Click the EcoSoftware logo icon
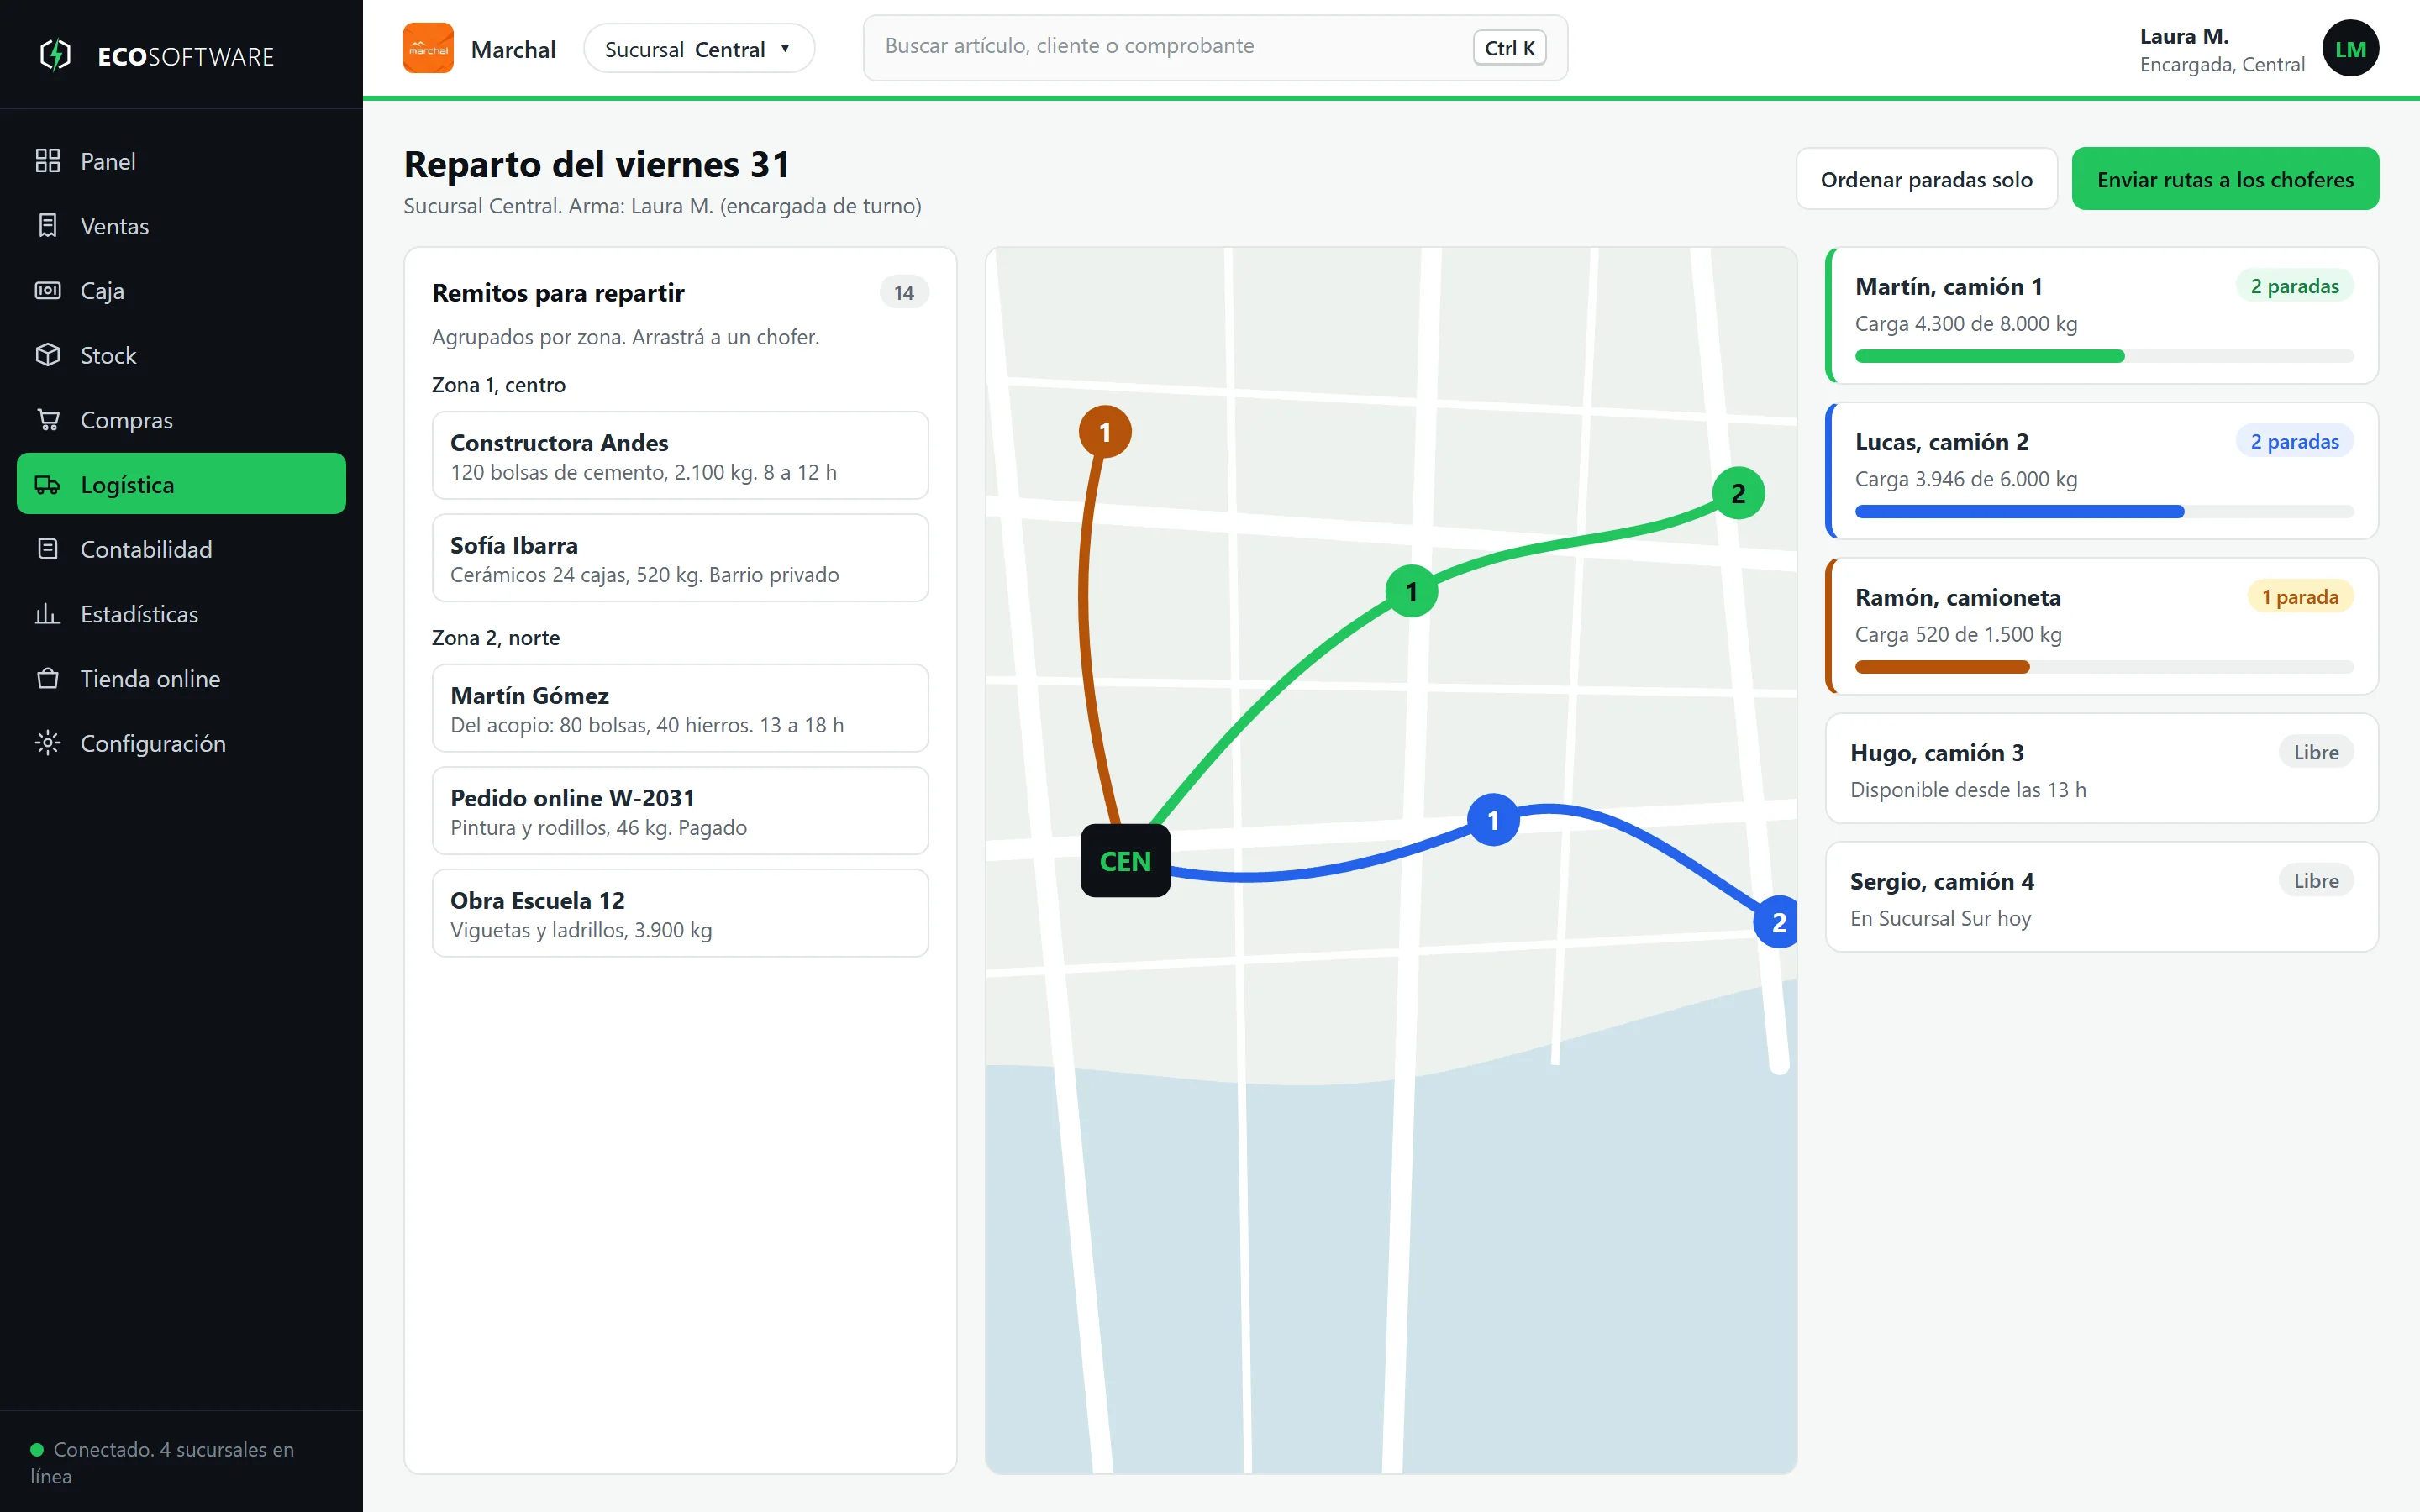The width and height of the screenshot is (2420, 1512). click(x=56, y=55)
